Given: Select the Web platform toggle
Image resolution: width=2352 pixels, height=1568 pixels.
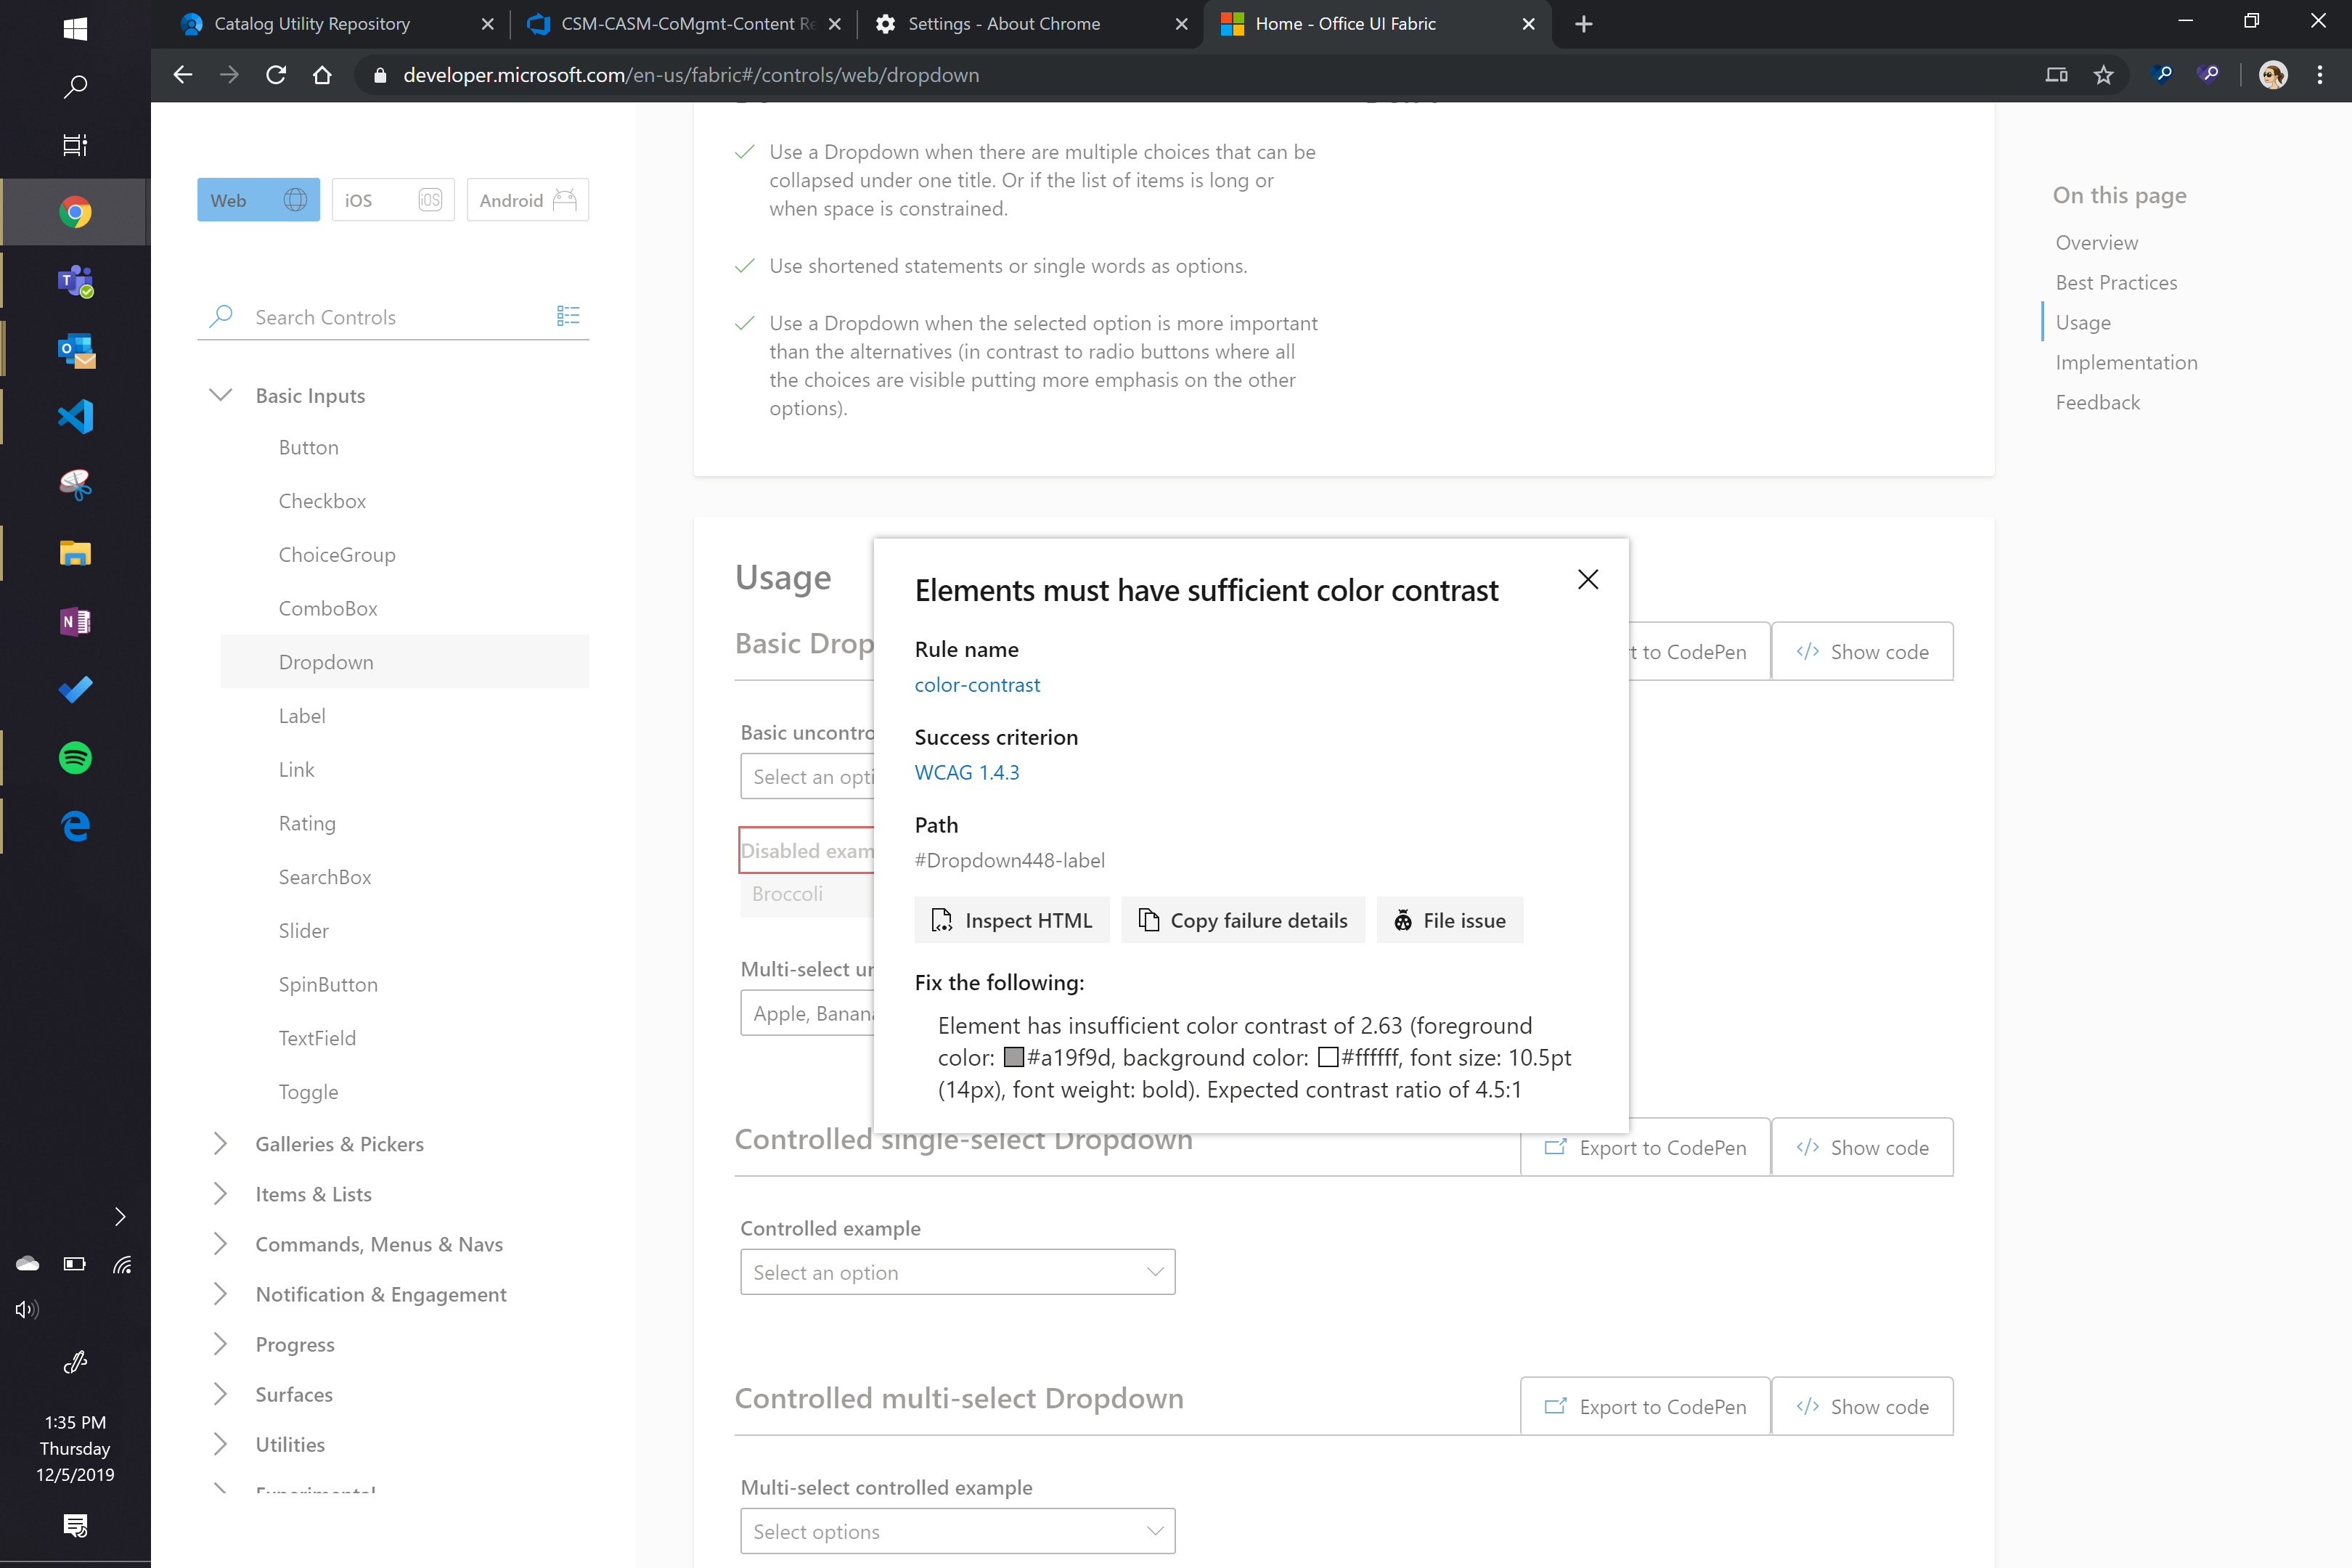Looking at the screenshot, I should click(258, 200).
